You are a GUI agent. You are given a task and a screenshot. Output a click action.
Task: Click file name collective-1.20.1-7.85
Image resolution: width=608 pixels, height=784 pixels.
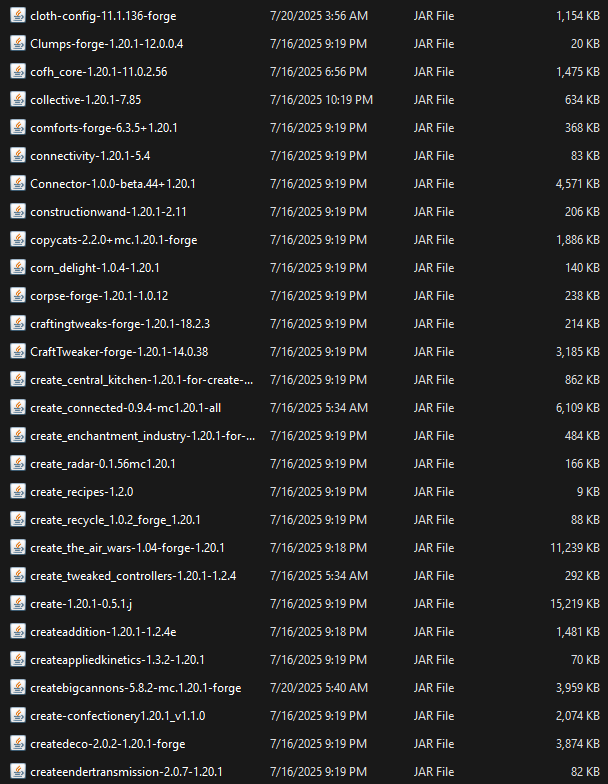tap(86, 100)
